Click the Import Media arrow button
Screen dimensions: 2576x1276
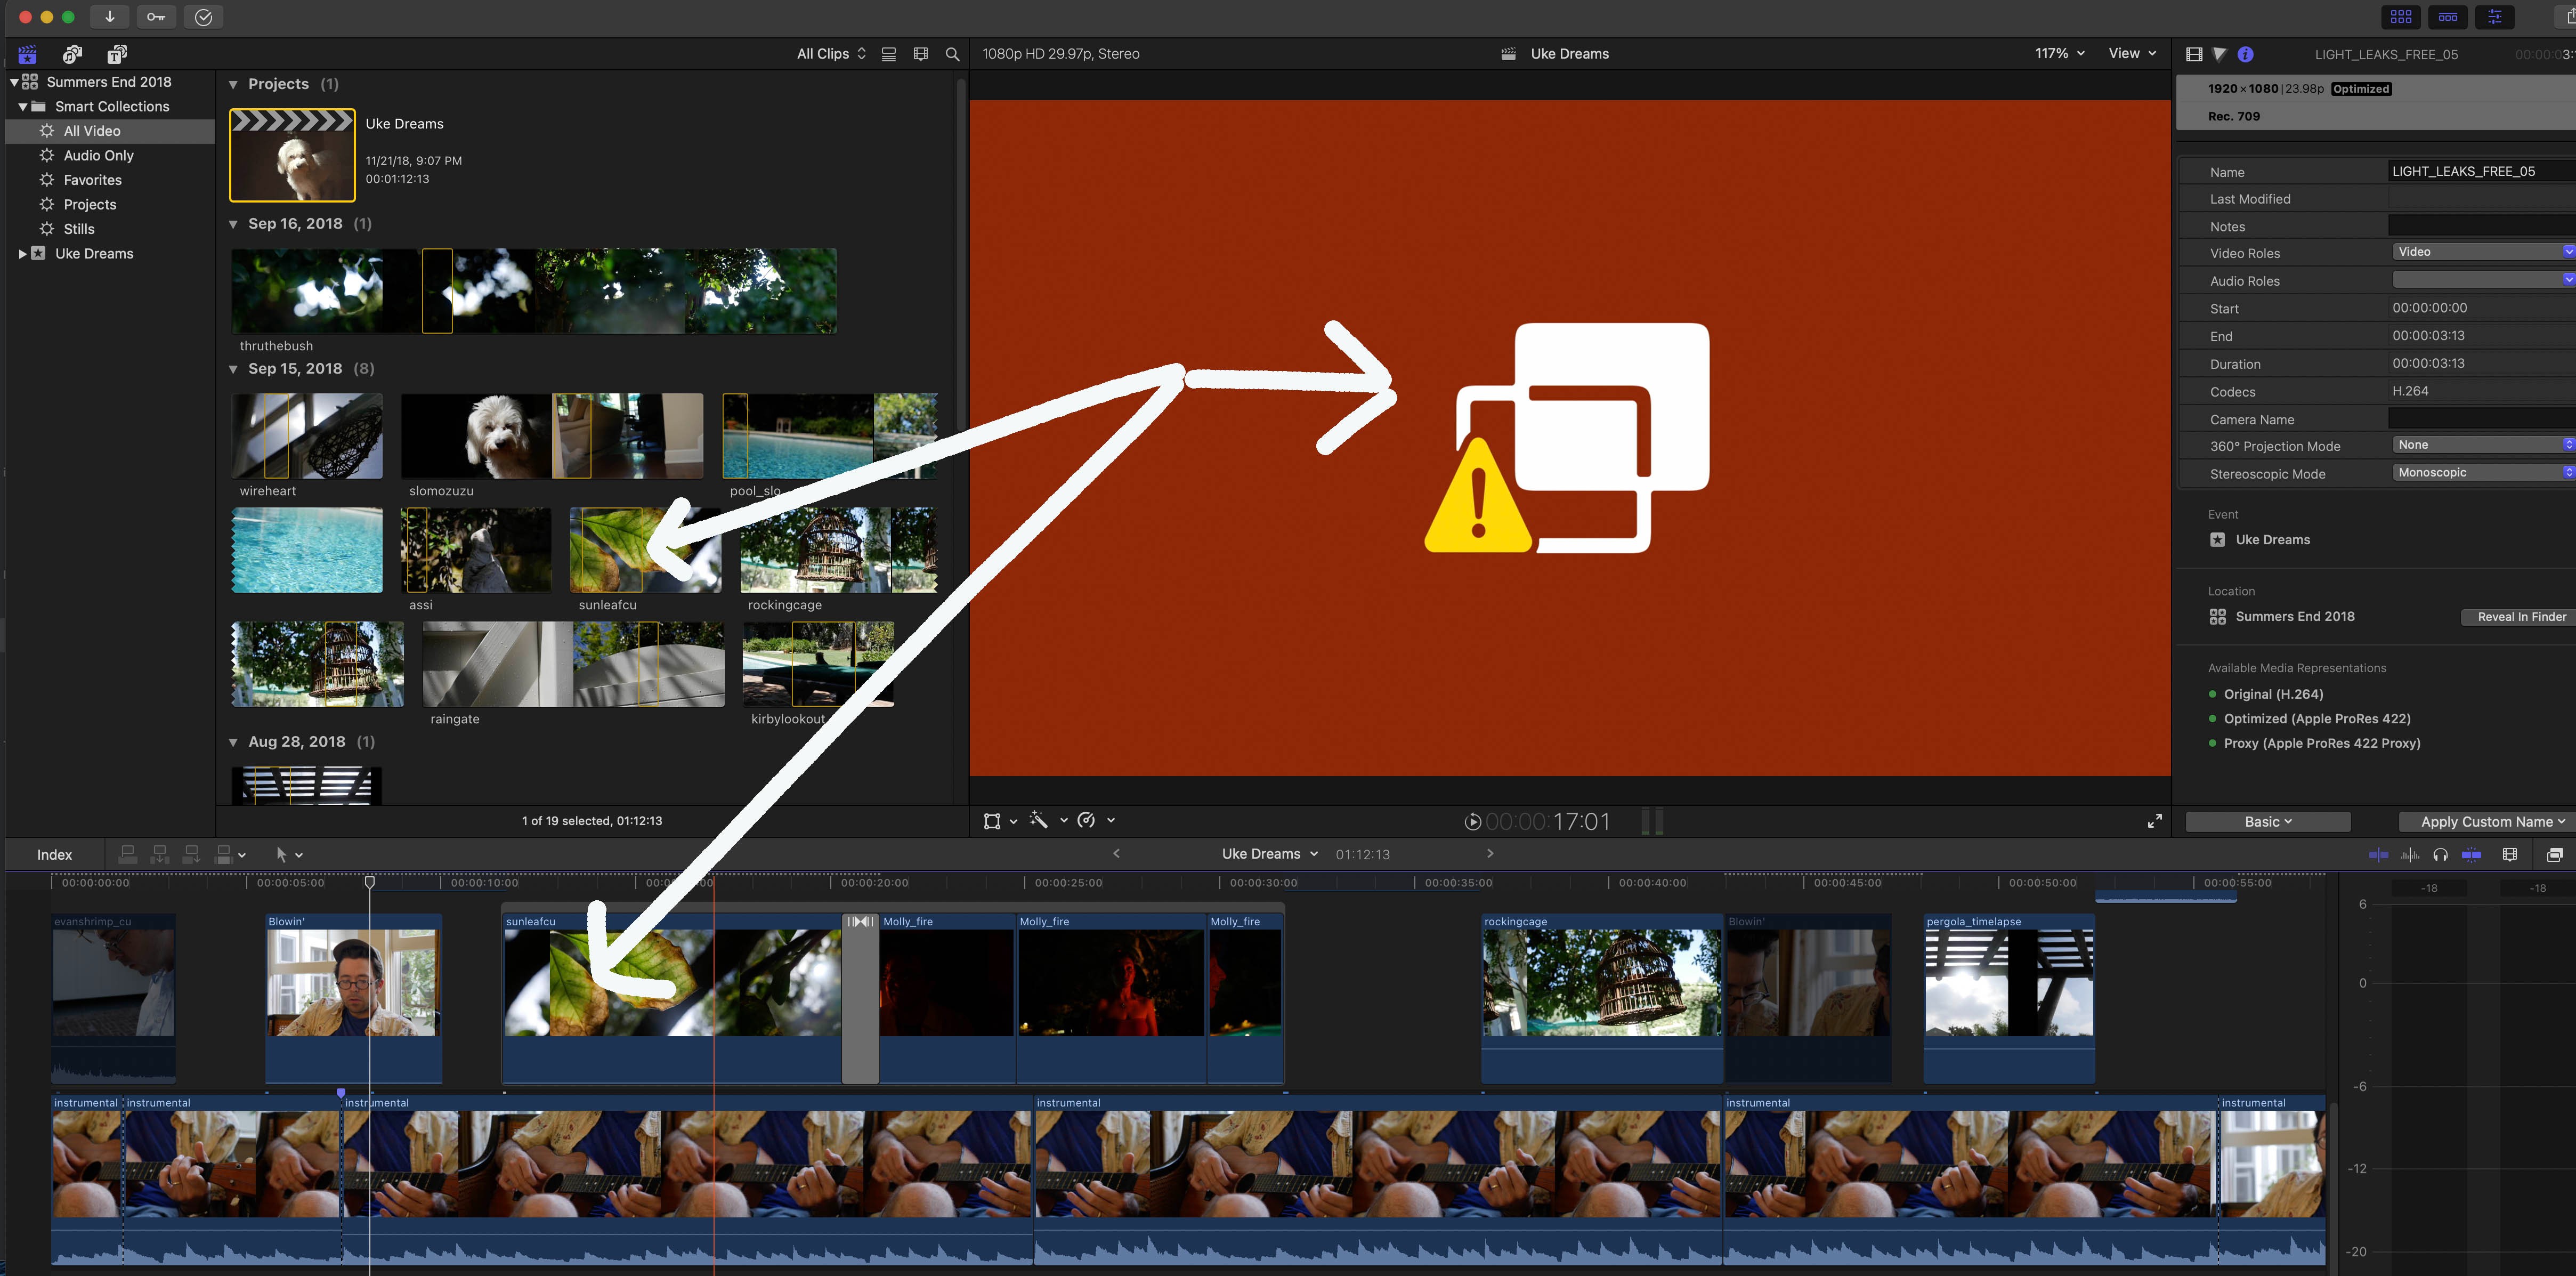109,17
